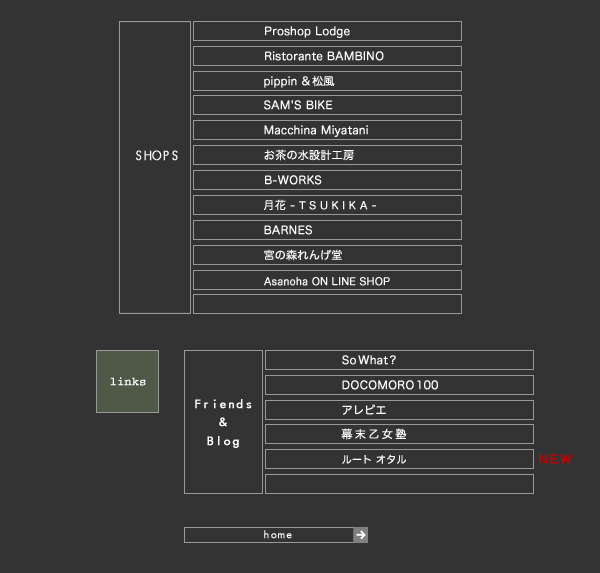Click the green links box
Screen dimensions: 600x573
pyautogui.click(x=127, y=381)
